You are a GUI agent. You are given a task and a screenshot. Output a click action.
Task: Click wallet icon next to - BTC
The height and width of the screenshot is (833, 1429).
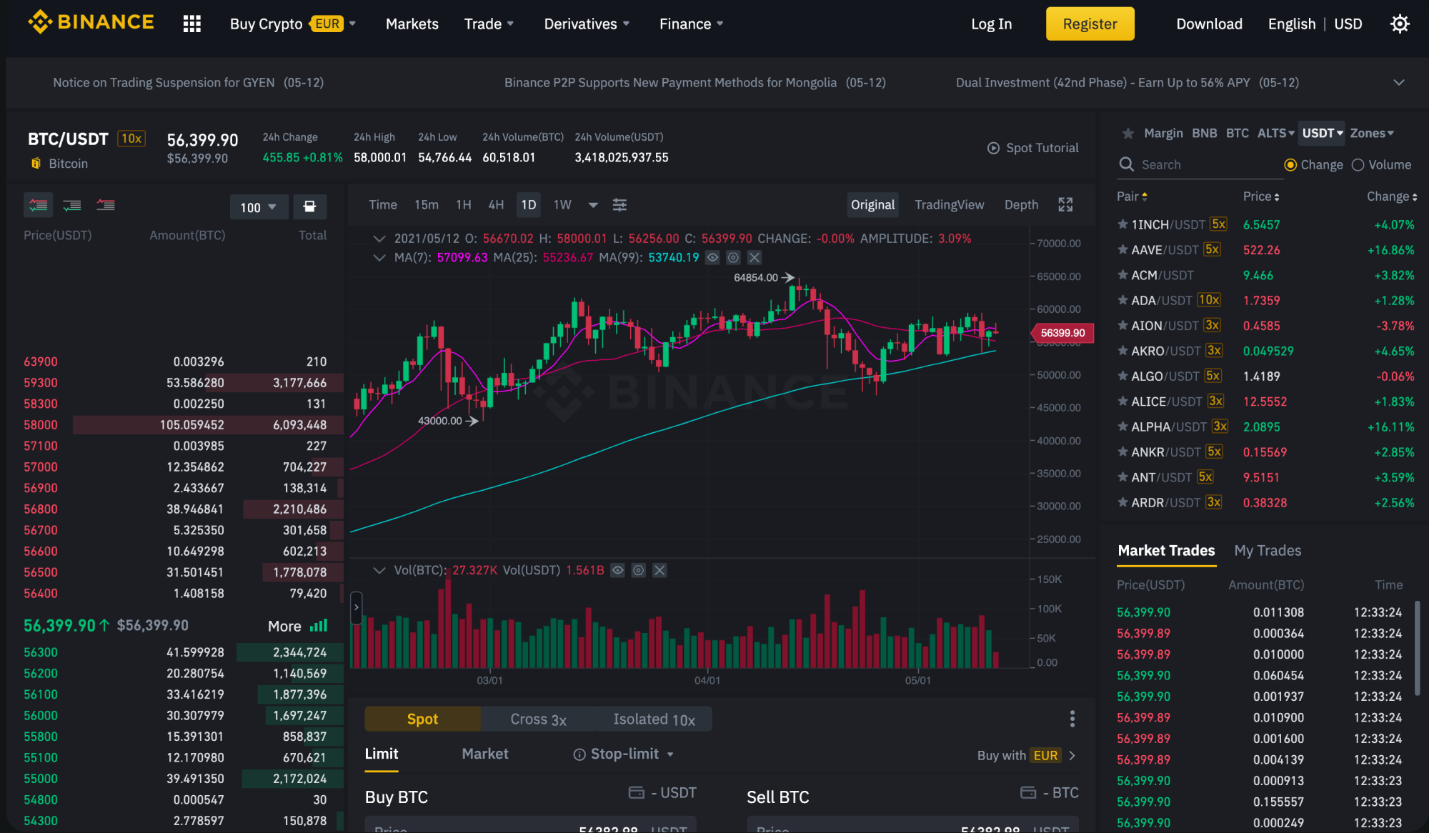1027,793
